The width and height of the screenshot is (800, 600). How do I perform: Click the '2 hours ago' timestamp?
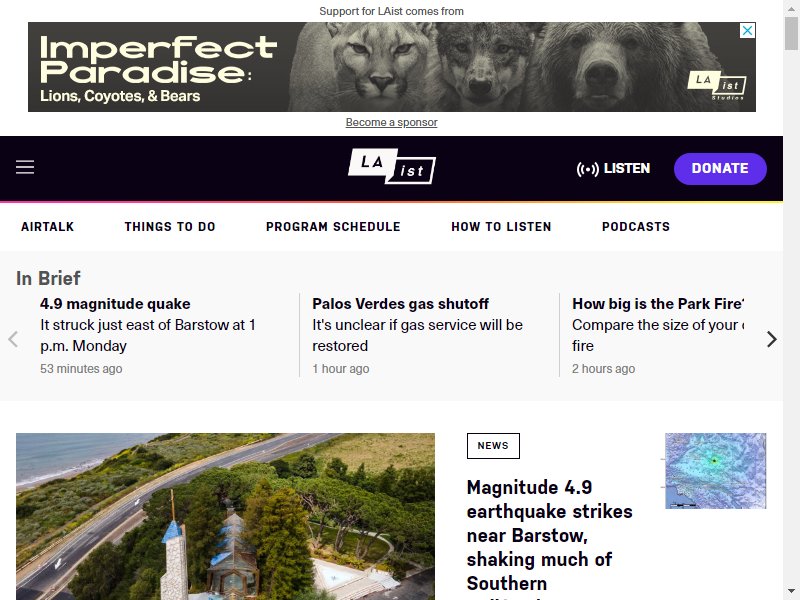click(604, 369)
